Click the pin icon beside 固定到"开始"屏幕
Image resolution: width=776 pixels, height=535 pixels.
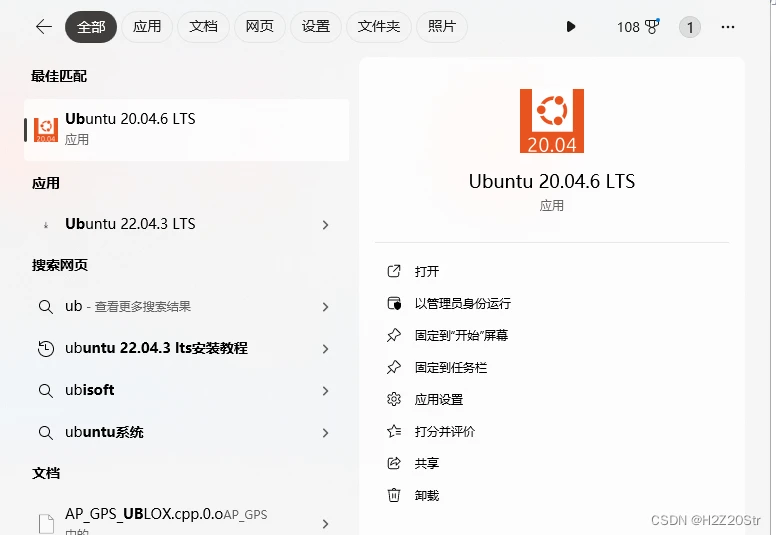(x=394, y=335)
